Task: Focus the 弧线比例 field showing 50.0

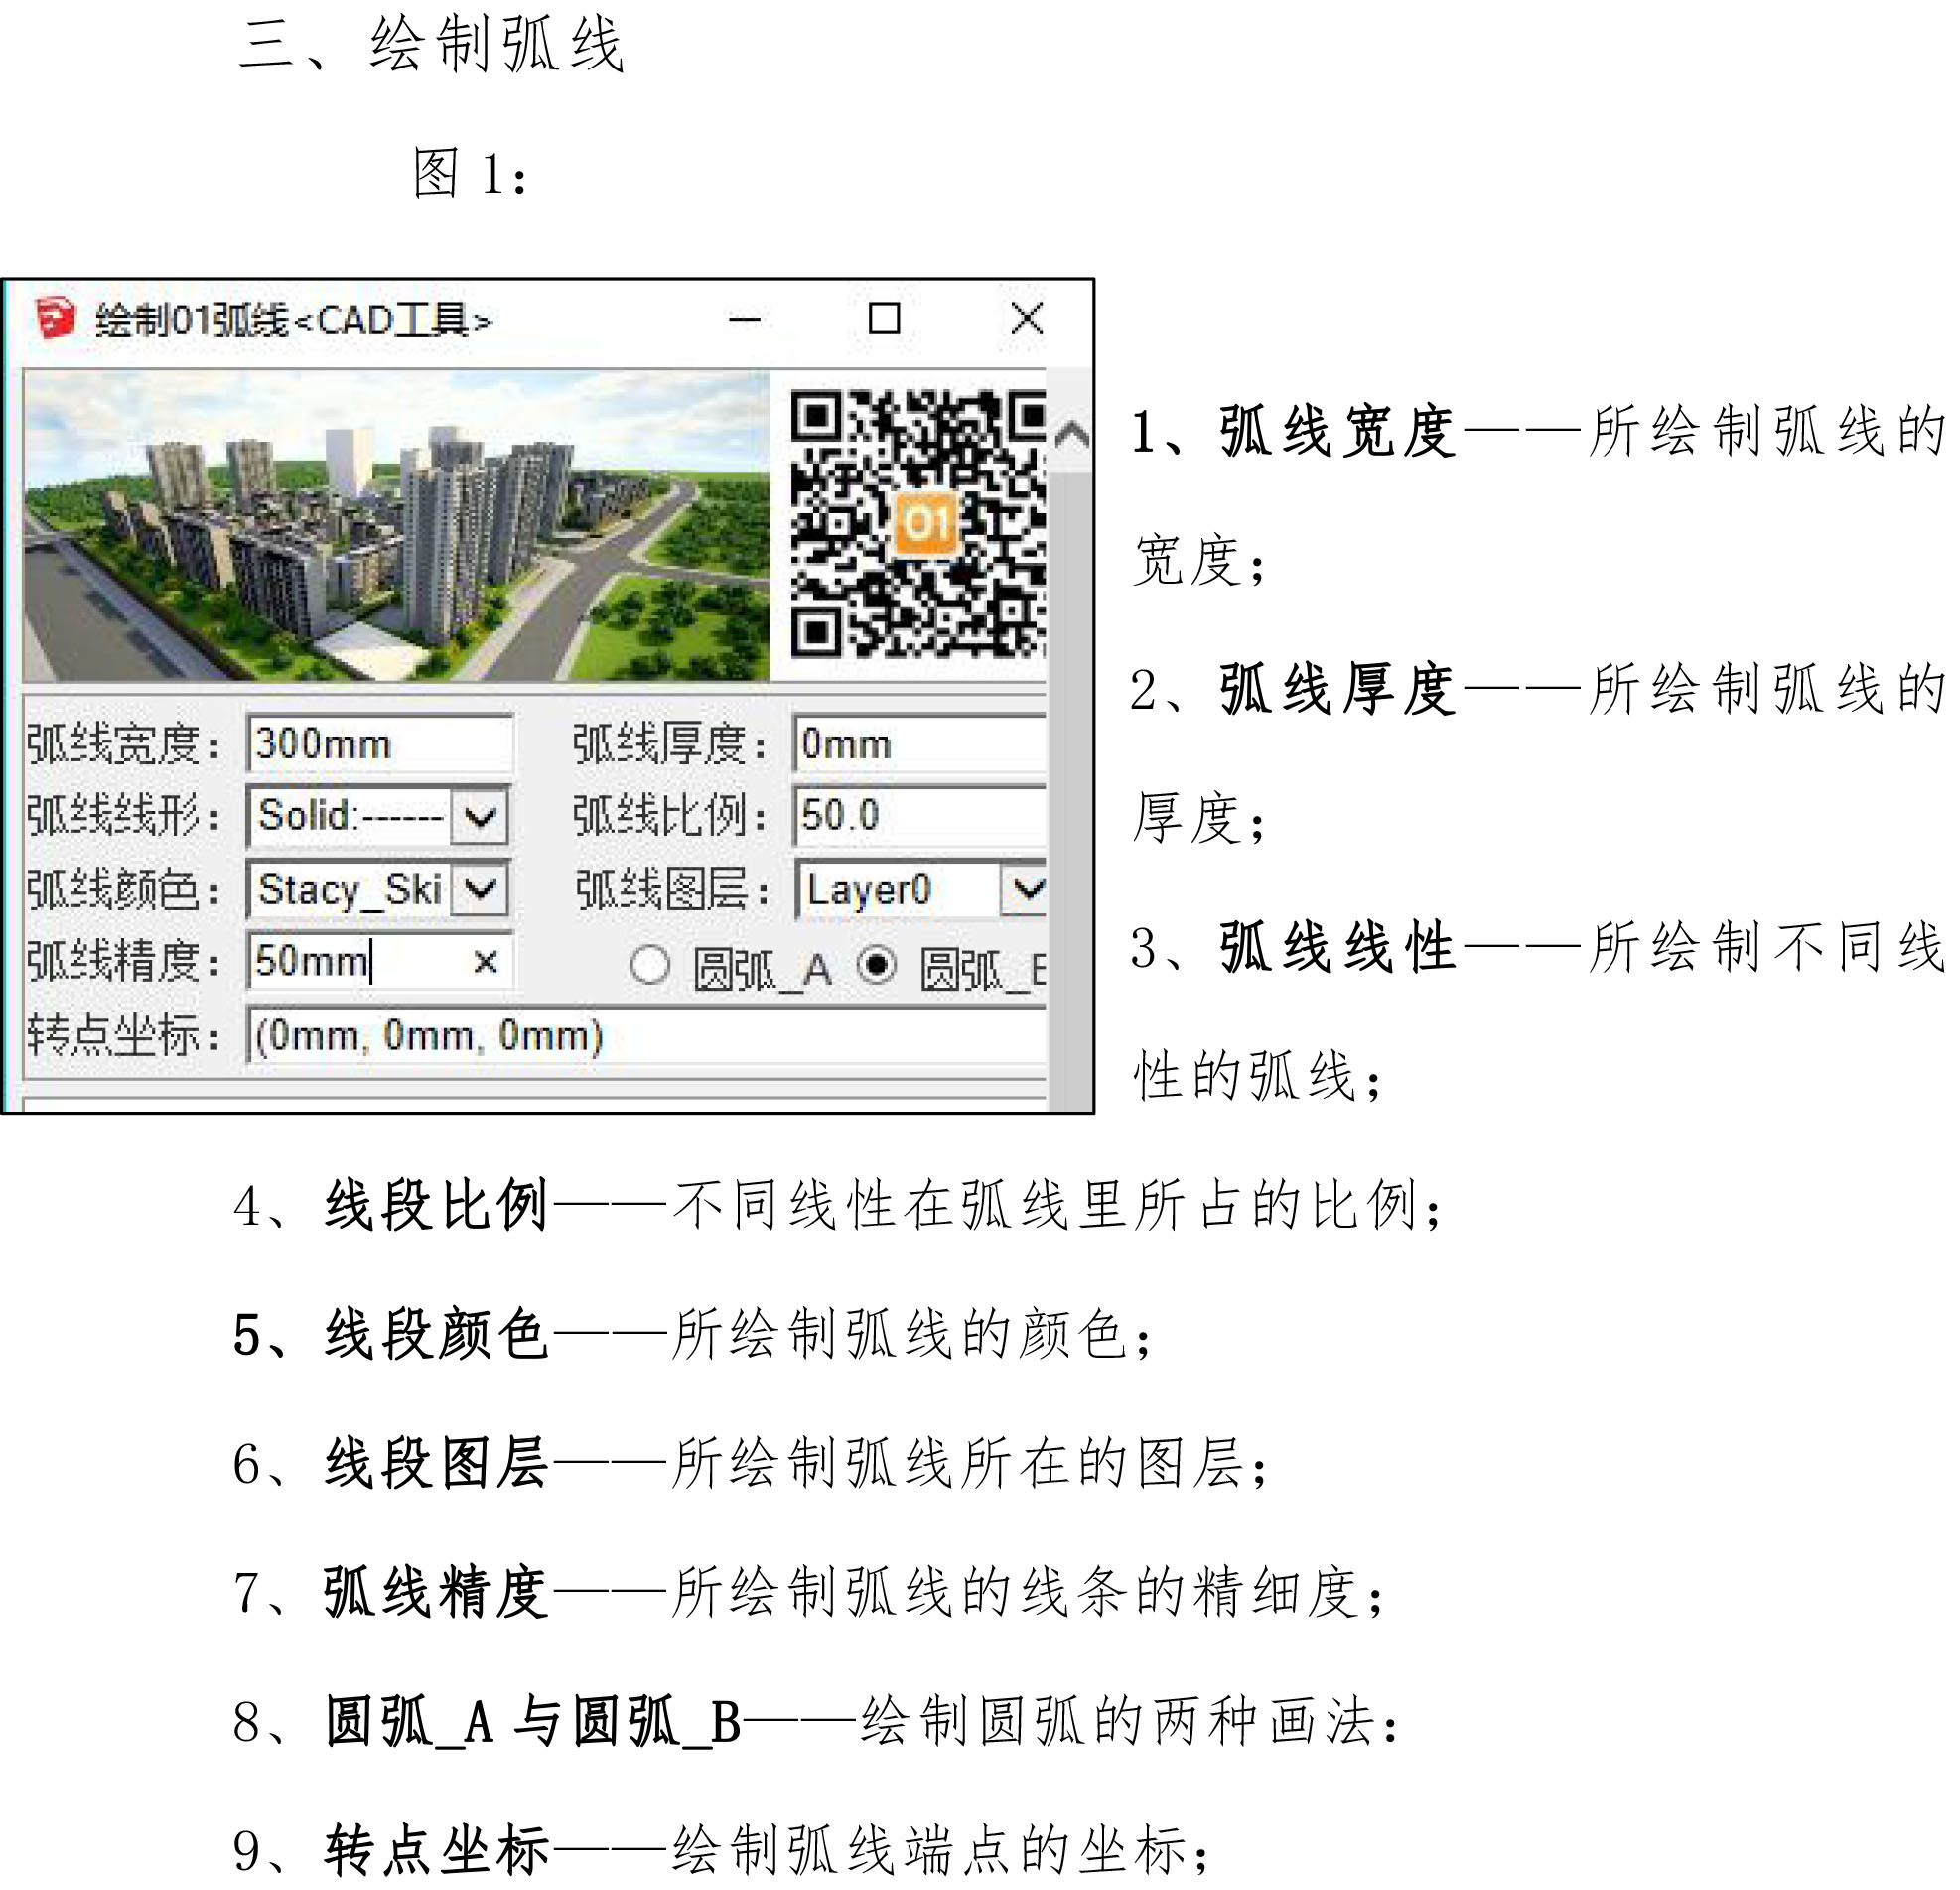Action: click(920, 815)
